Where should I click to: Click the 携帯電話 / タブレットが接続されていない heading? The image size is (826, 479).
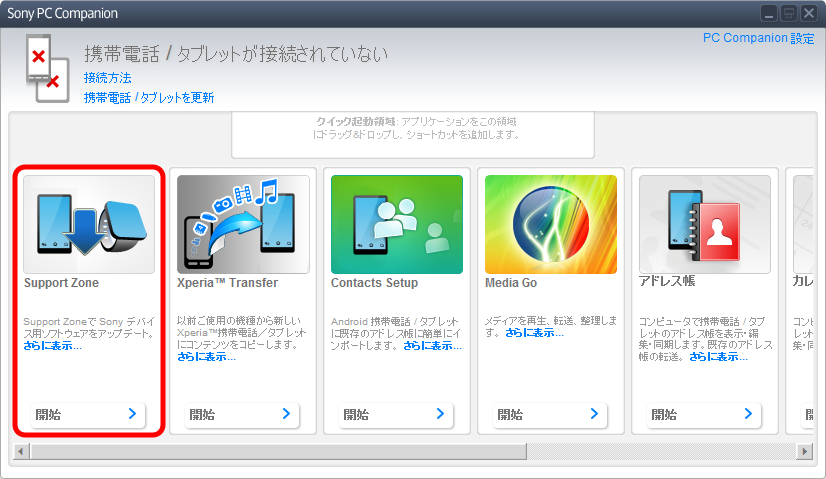[x=236, y=54]
